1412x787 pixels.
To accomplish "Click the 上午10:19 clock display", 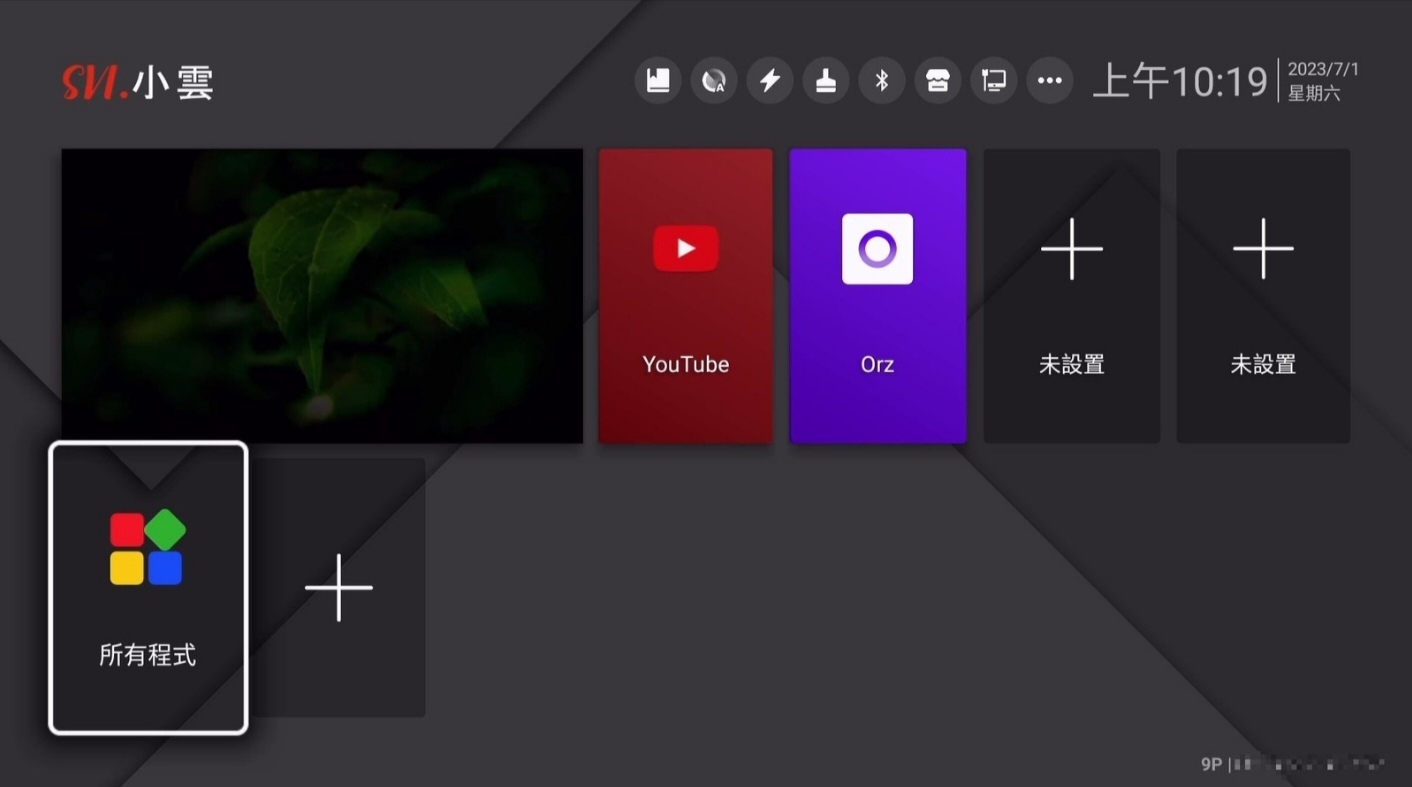I will [x=1180, y=81].
